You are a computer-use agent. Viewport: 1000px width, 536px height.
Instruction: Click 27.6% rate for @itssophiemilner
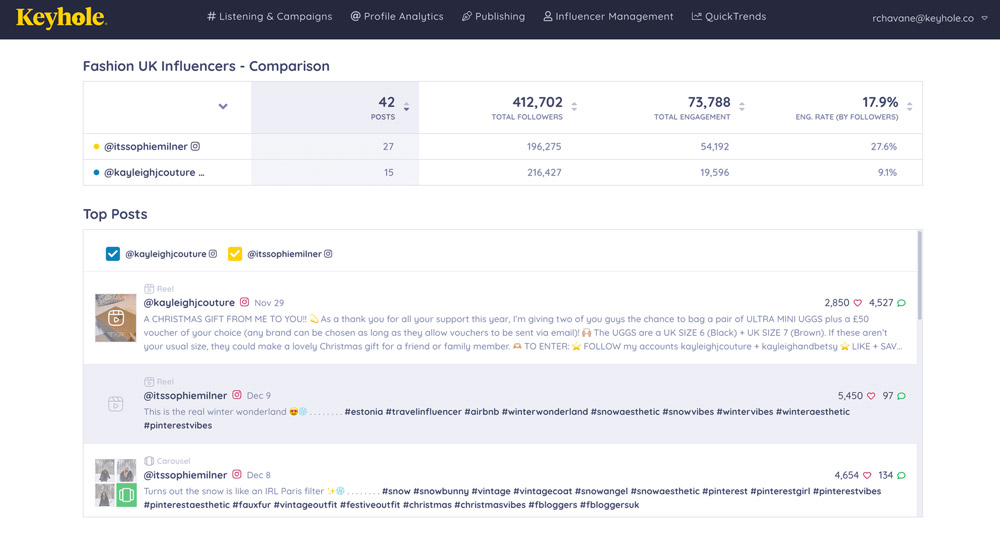coord(884,147)
